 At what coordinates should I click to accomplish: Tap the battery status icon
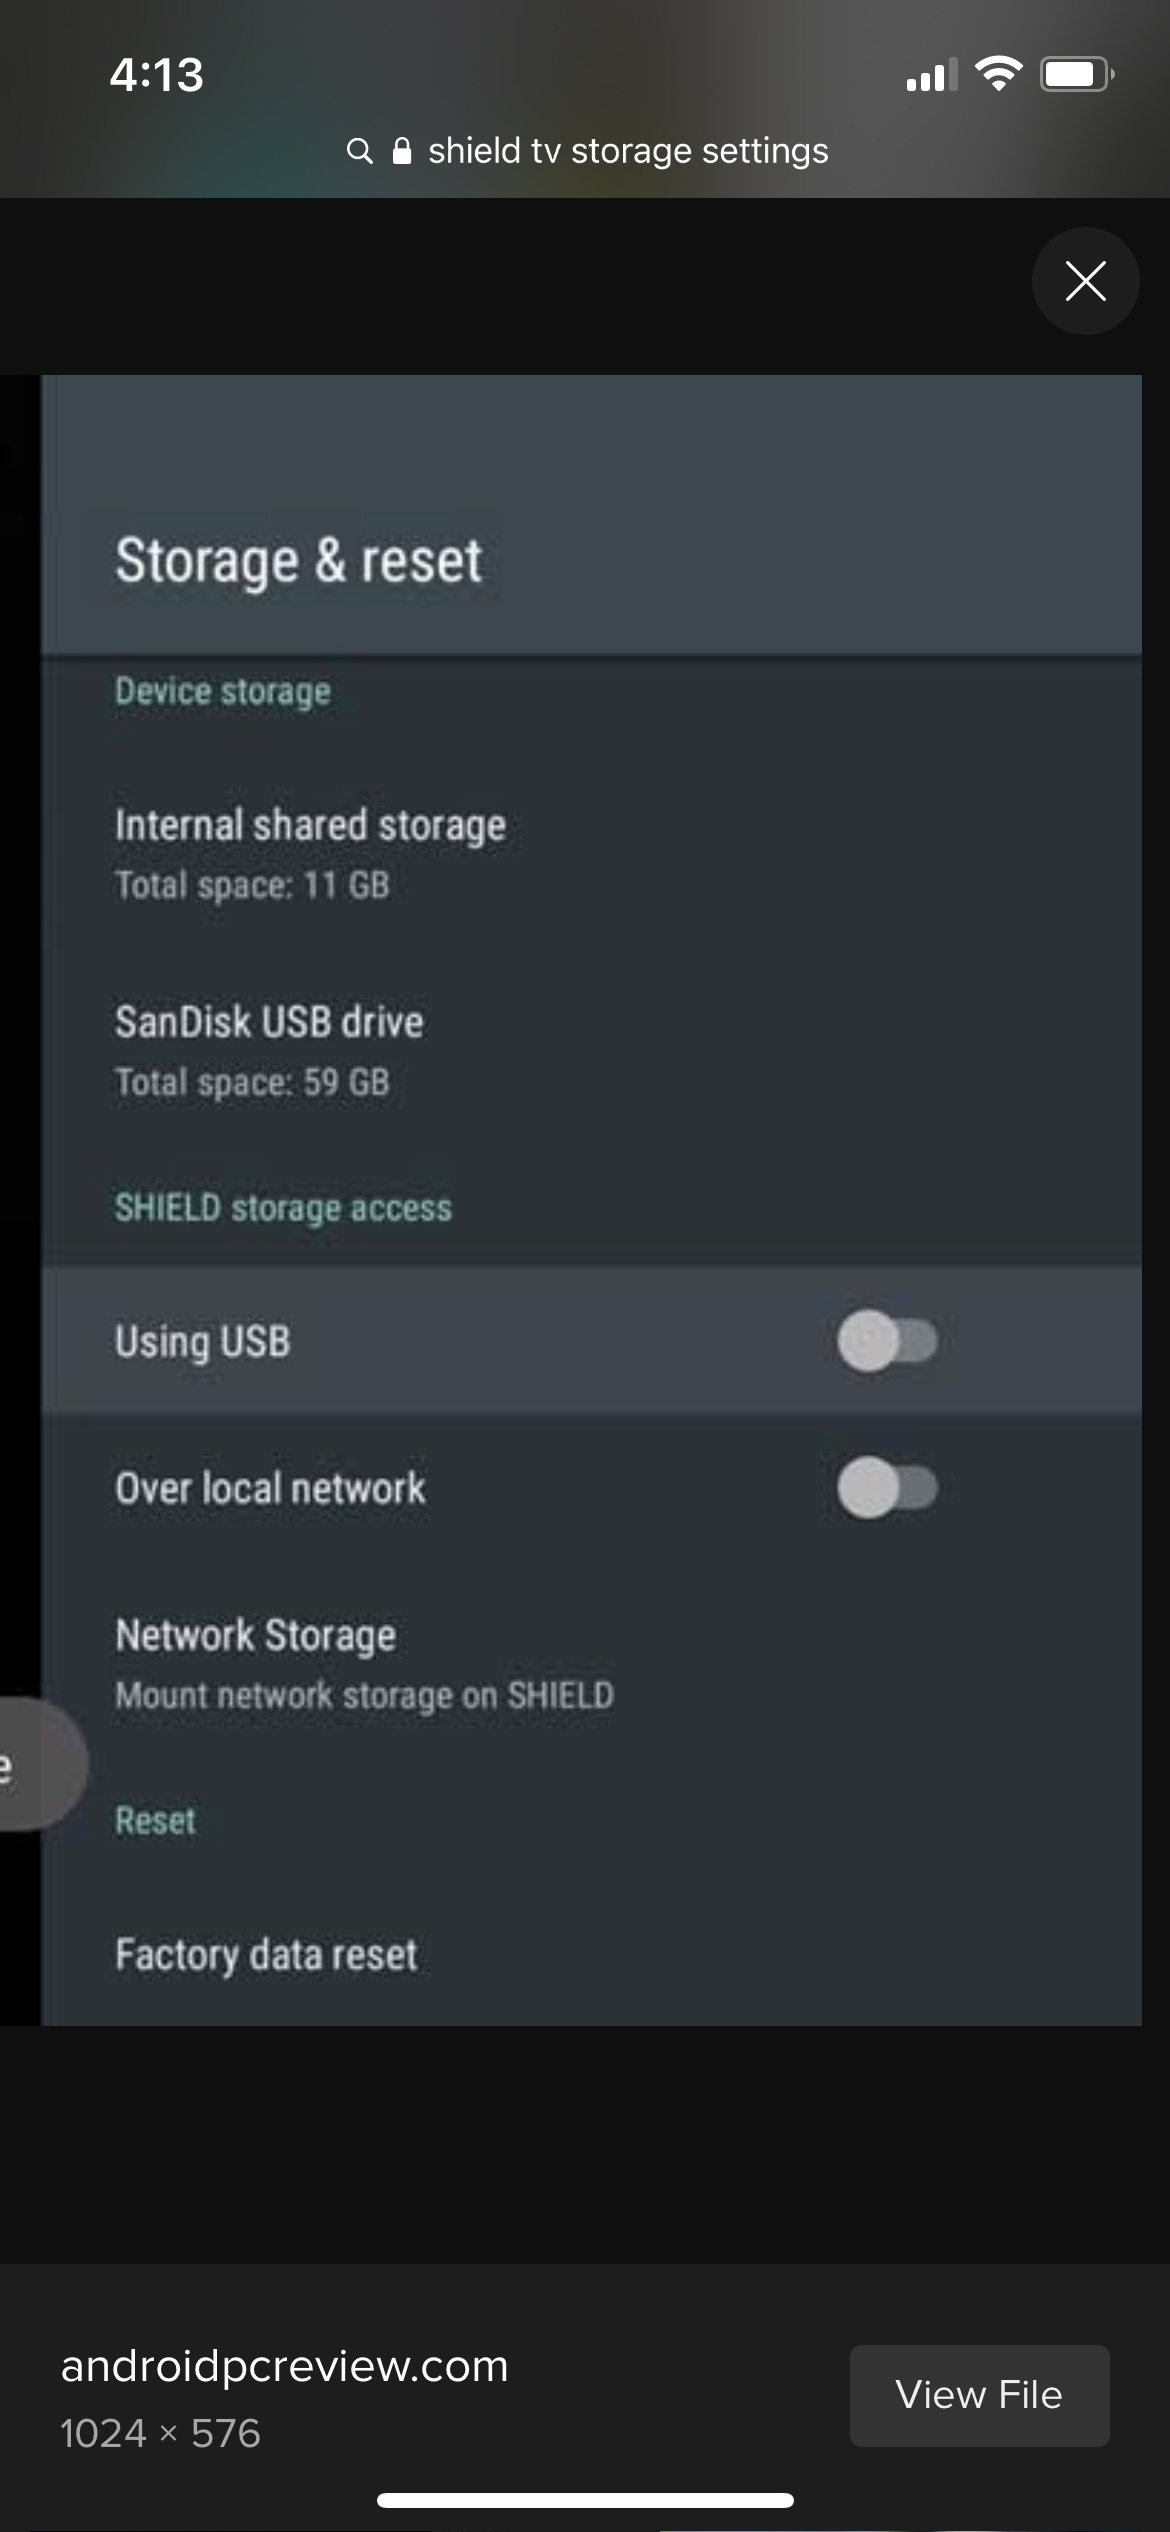(x=1077, y=74)
